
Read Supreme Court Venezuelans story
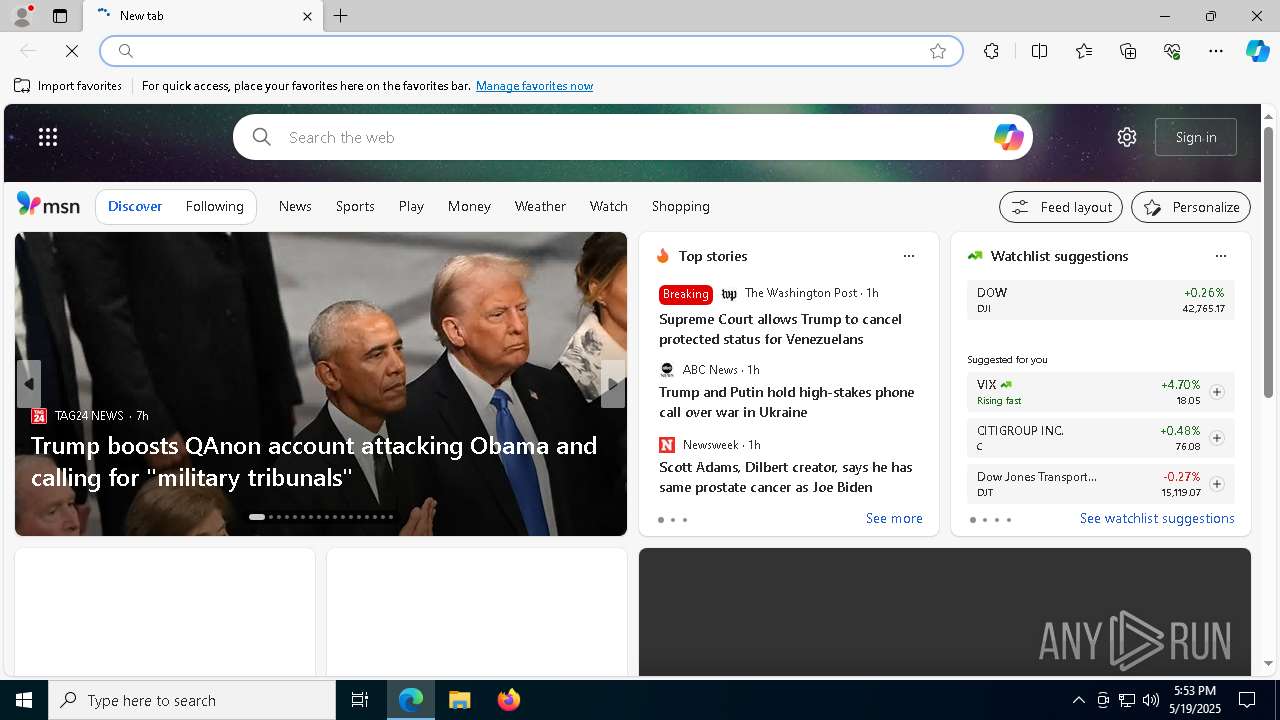(x=780, y=329)
